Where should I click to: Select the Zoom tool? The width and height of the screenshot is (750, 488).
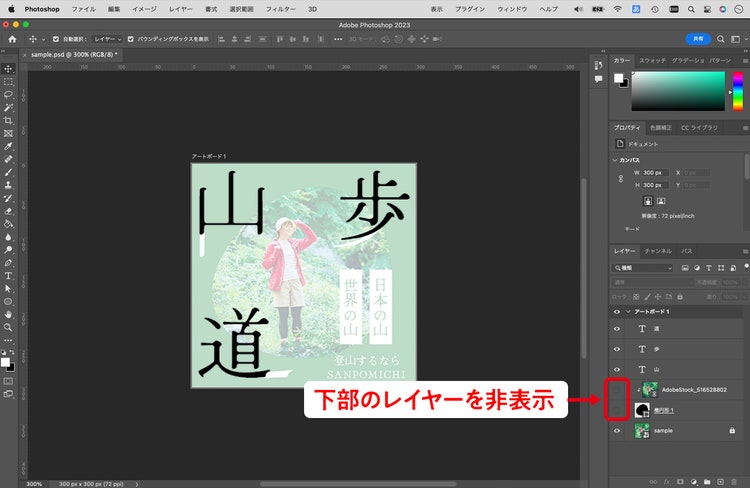pos(8,327)
